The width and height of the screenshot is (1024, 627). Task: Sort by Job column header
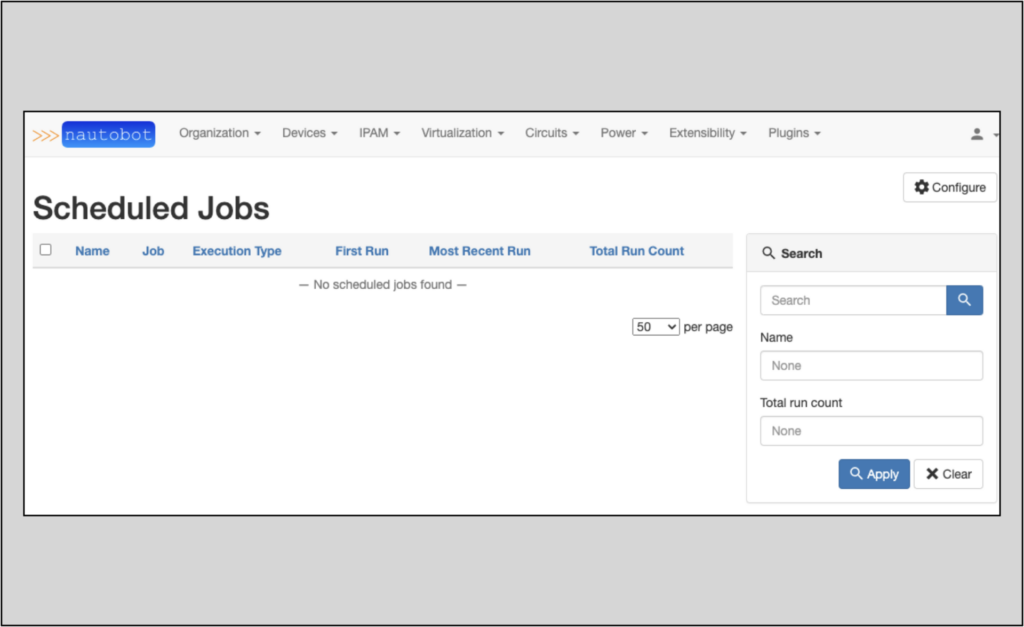coord(153,251)
